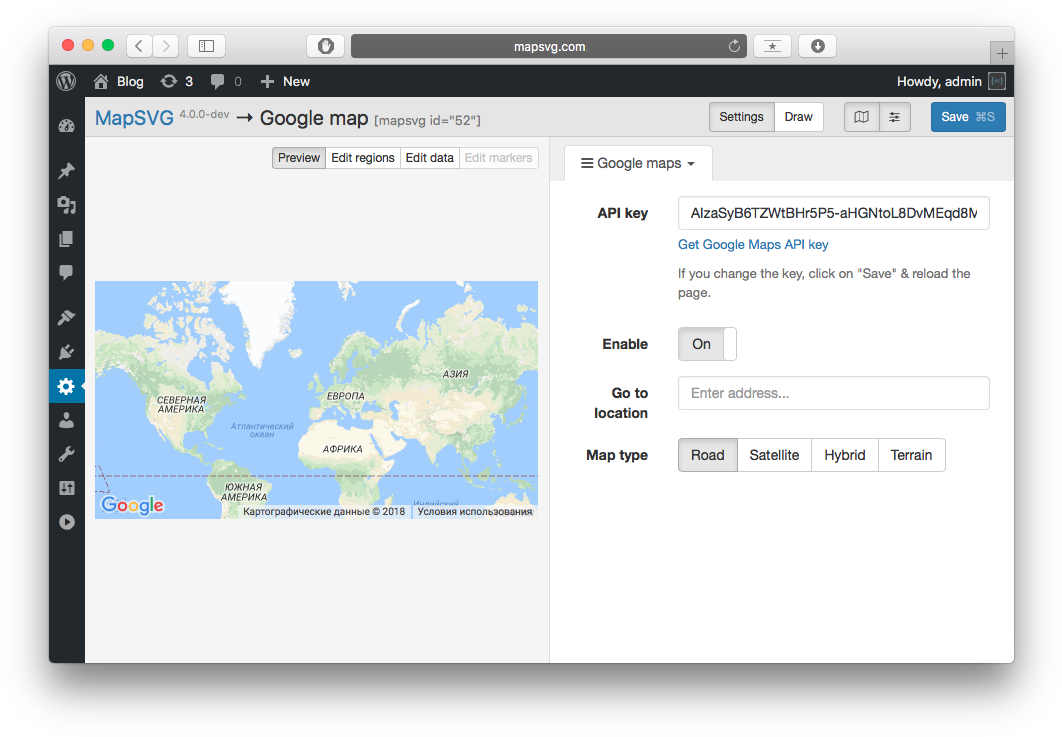Reload the page in Safari

(734, 46)
